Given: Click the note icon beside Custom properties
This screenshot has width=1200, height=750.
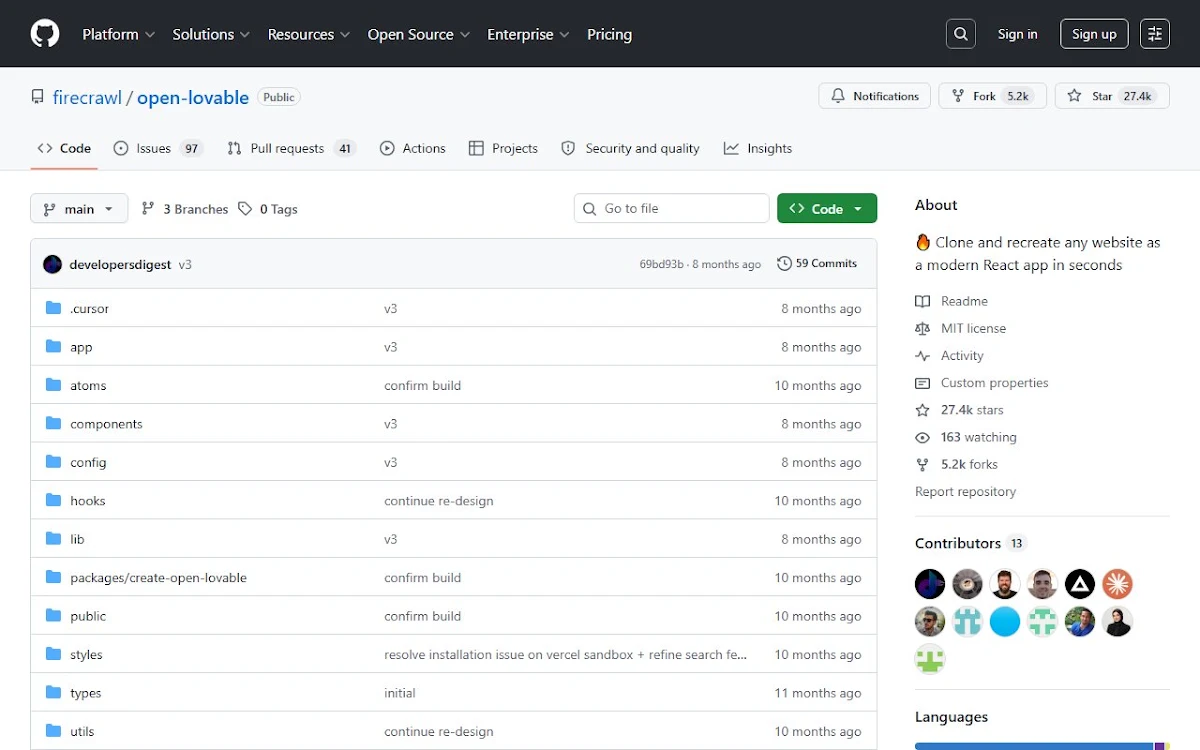Looking at the screenshot, I should (x=922, y=383).
